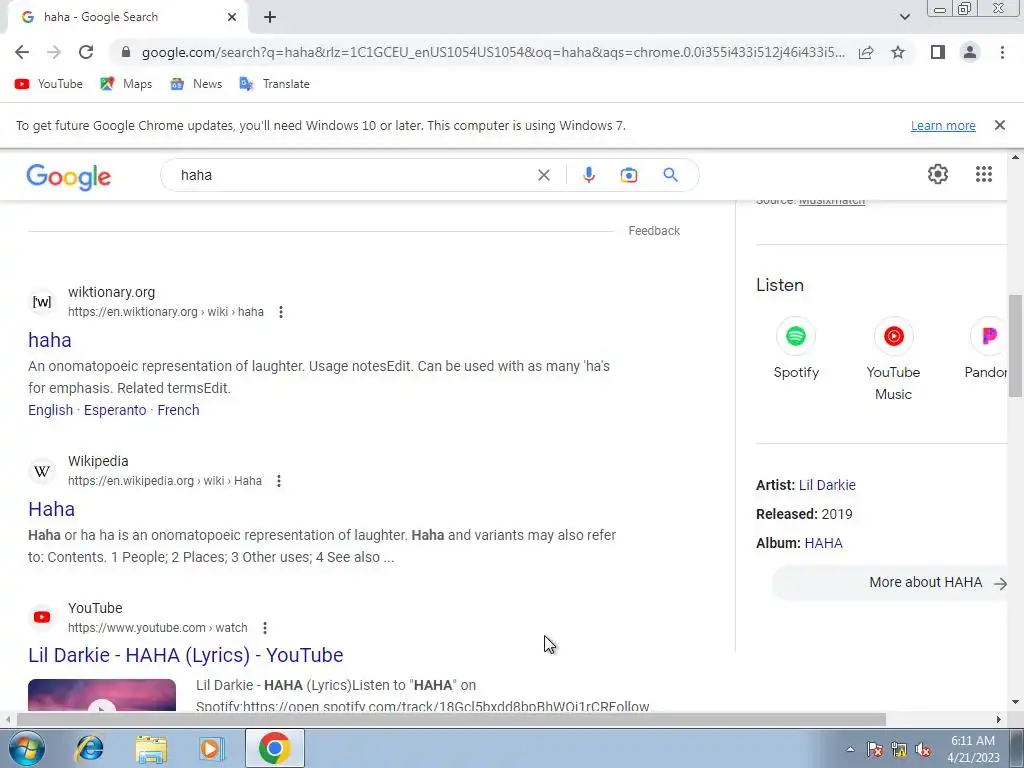
Task: Open the News bookmark
Action: [x=196, y=84]
